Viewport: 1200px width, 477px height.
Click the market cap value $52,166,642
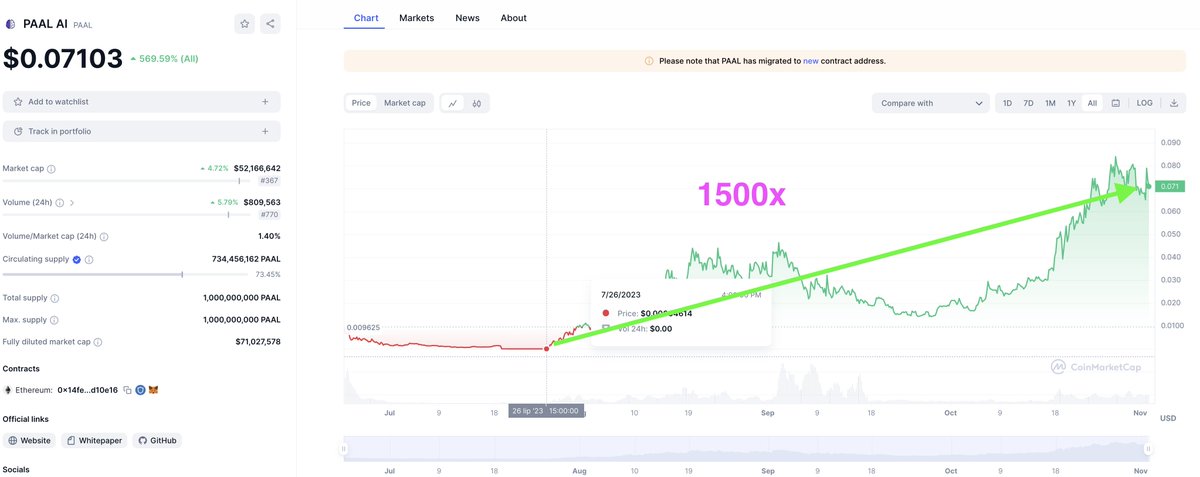click(257, 169)
